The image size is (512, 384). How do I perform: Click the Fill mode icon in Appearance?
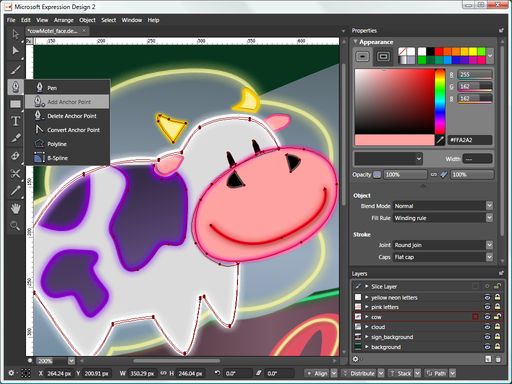[363, 56]
